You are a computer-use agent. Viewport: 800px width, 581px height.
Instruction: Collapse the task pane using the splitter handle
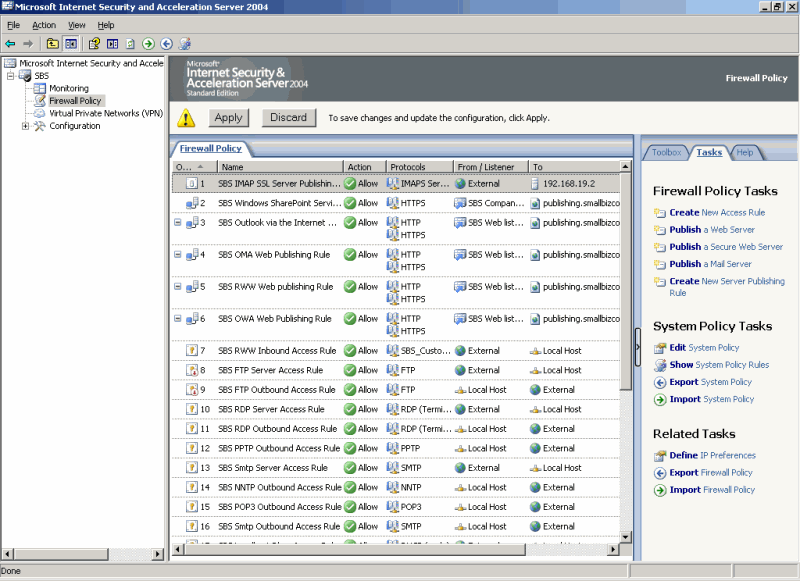point(637,347)
